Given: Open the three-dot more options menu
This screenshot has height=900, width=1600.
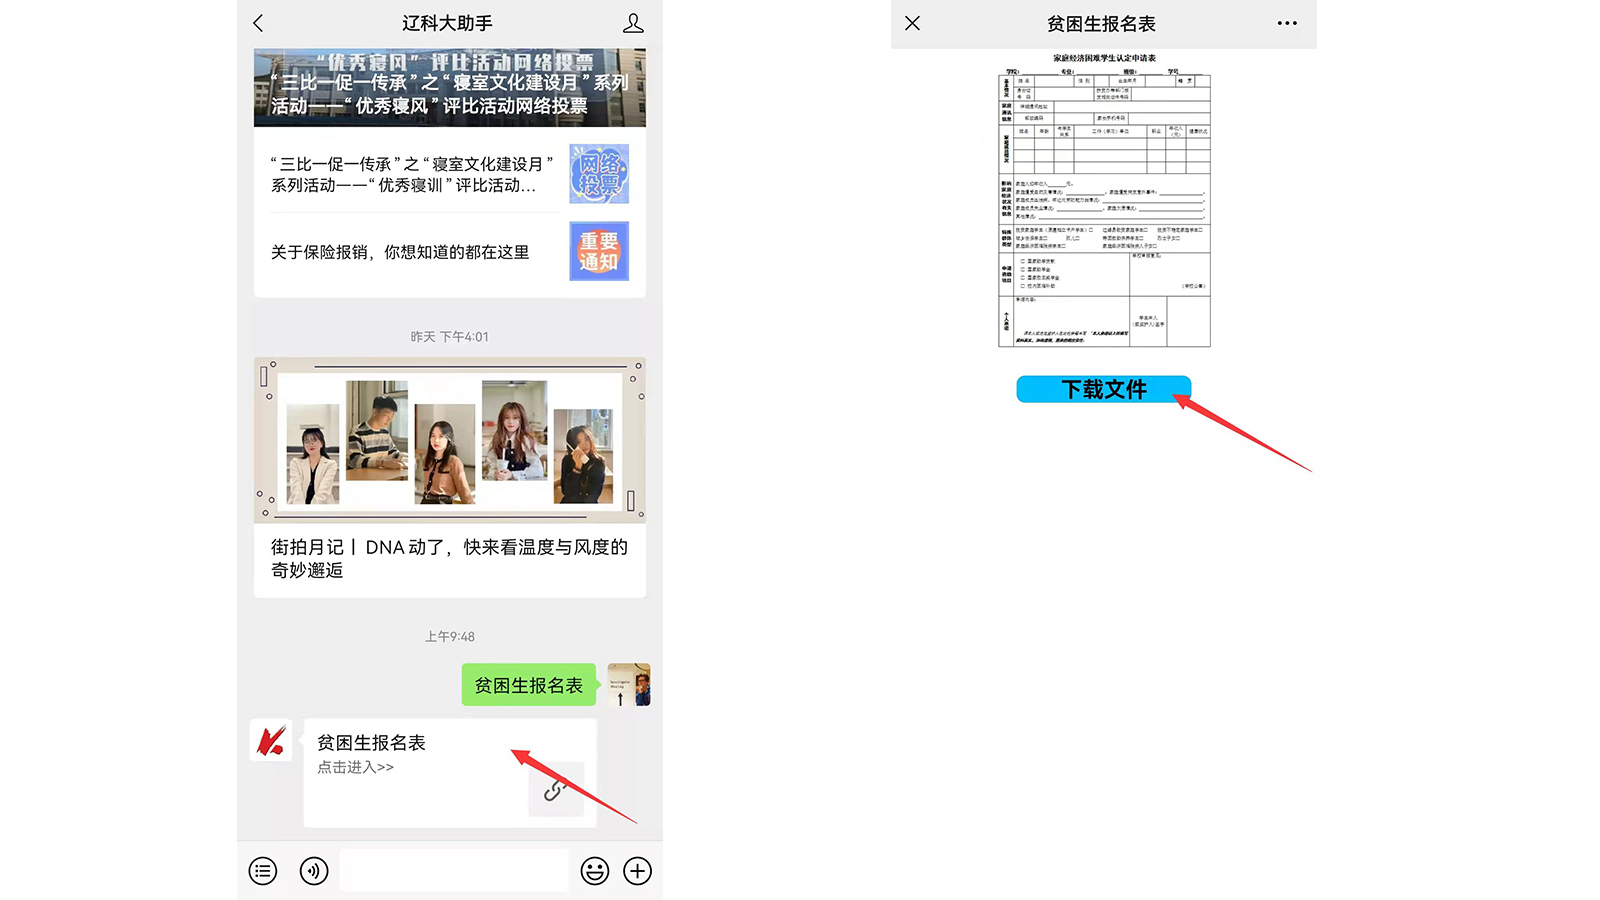Looking at the screenshot, I should (1287, 23).
